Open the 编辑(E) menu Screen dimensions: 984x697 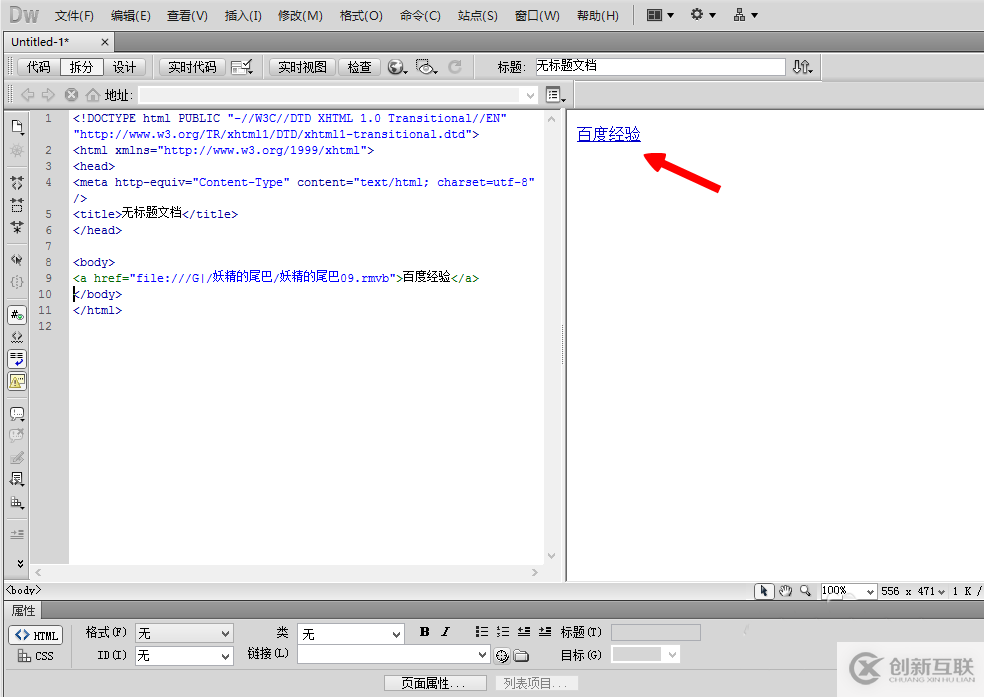coord(131,16)
